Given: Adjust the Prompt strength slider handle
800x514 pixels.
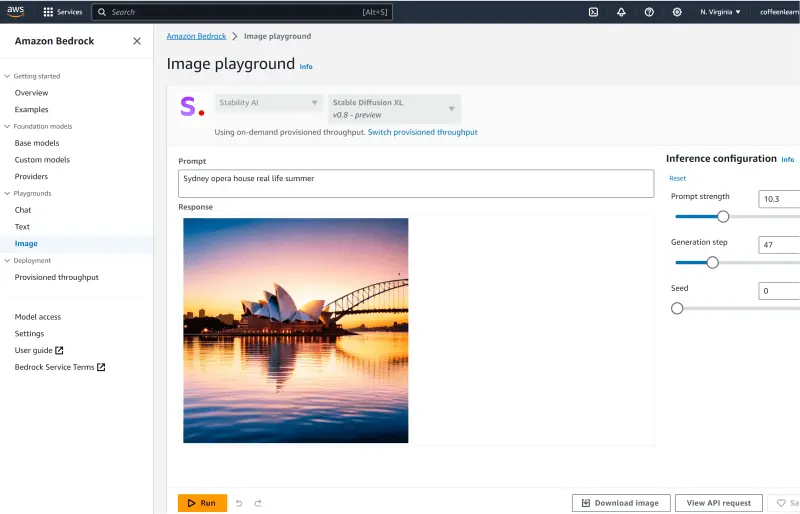Looking at the screenshot, I should click(723, 216).
